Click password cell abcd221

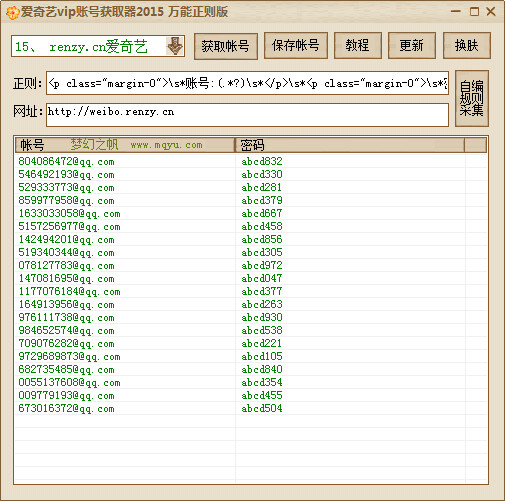coord(262,343)
